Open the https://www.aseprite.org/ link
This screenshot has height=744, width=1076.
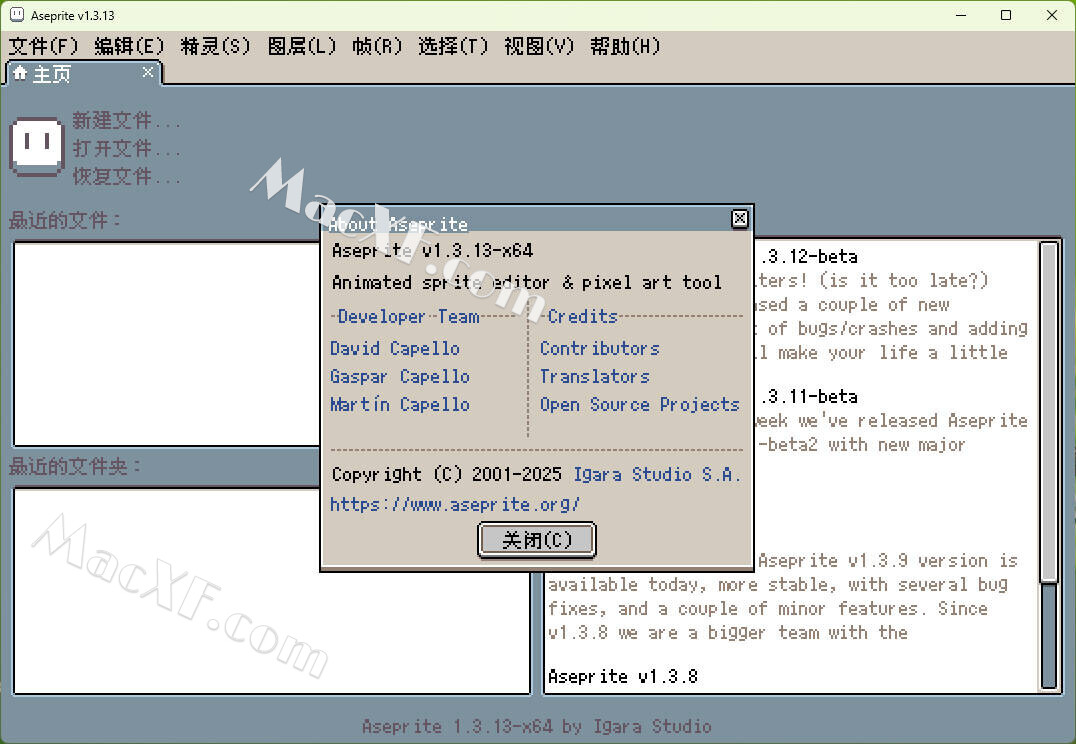pyautogui.click(x=455, y=504)
